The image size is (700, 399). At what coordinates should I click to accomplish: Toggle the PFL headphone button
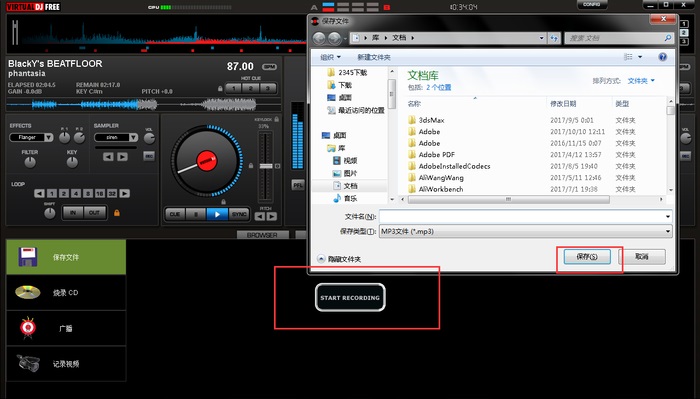[298, 185]
